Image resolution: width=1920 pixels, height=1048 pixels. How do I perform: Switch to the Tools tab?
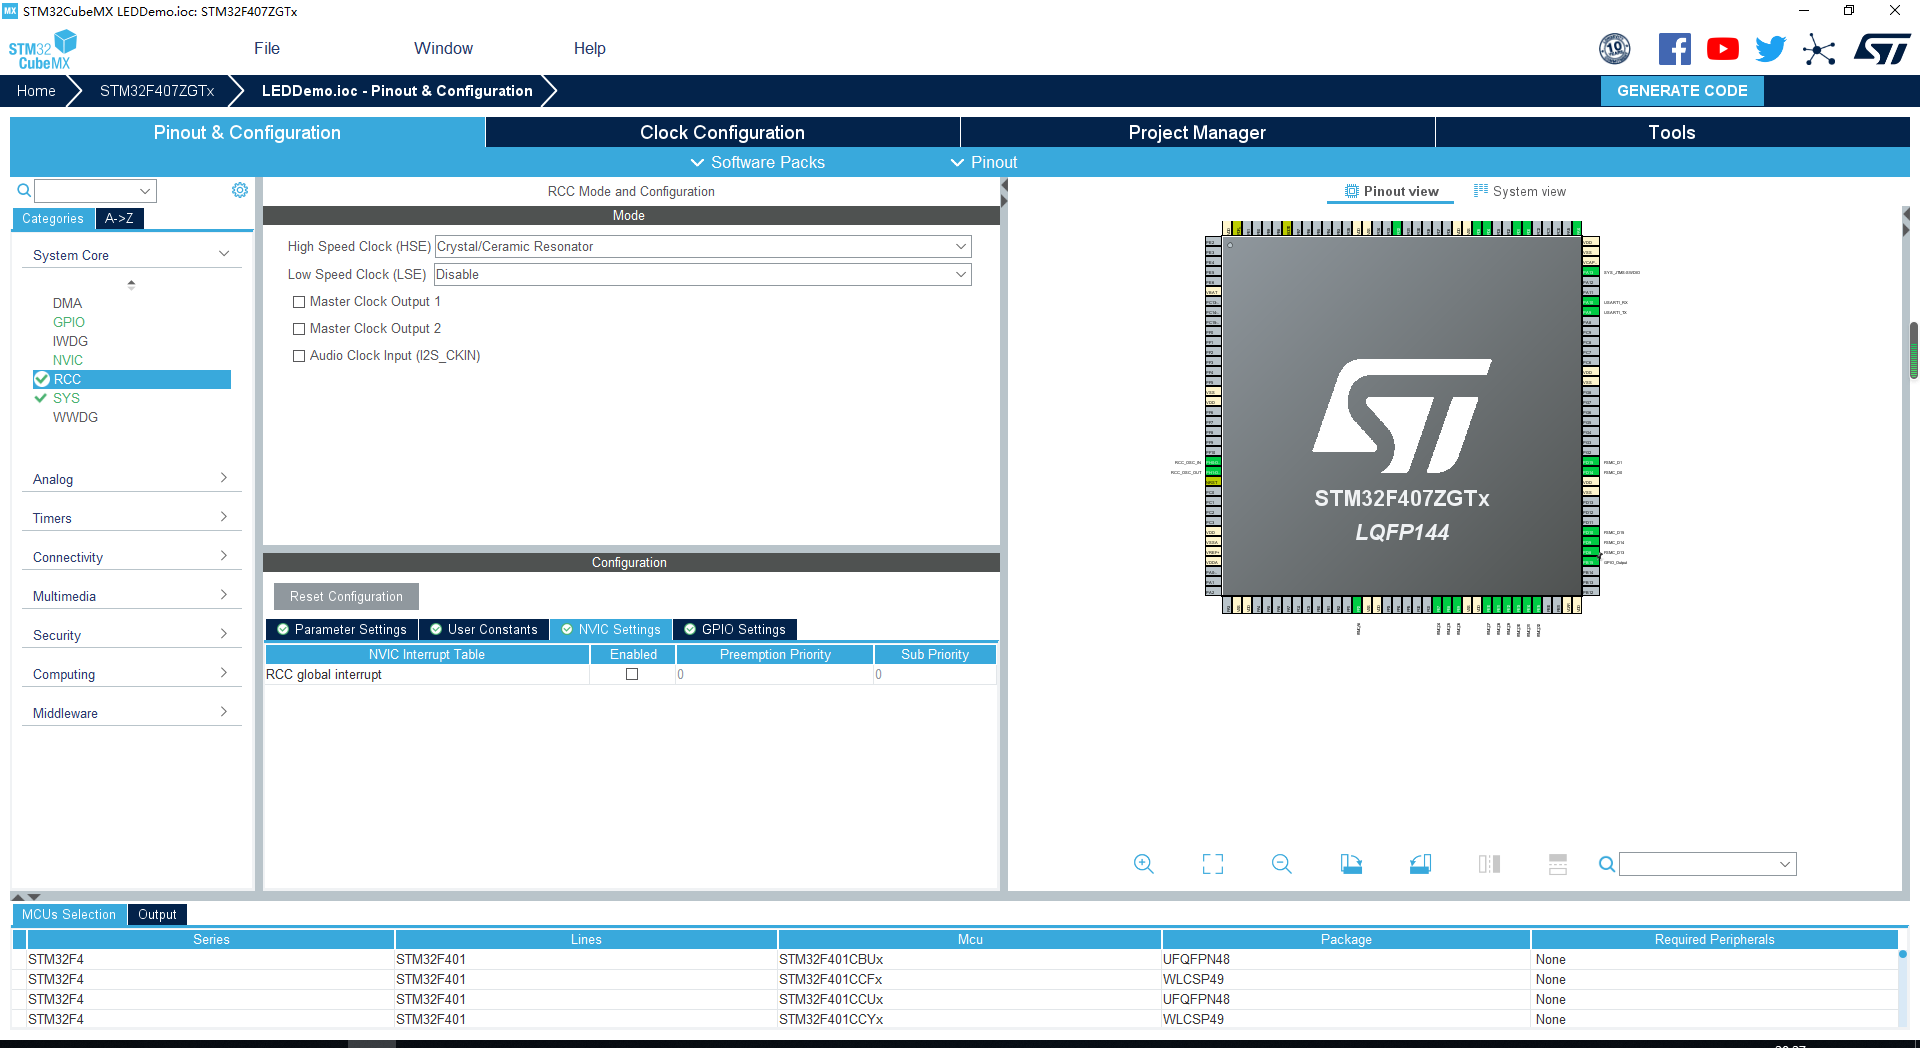pyautogui.click(x=1672, y=132)
